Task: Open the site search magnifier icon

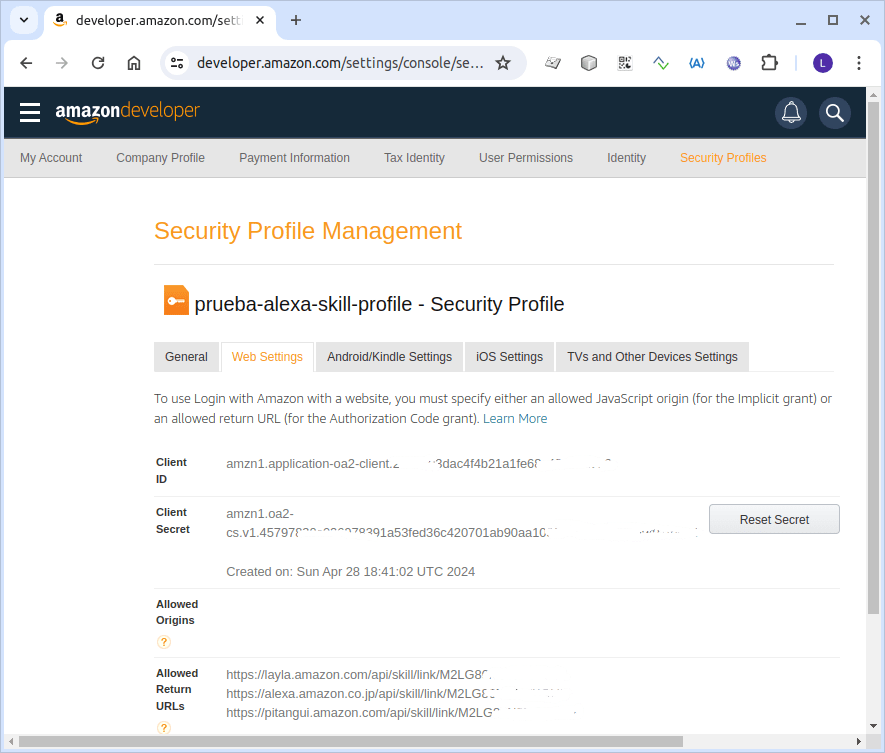Action: pos(835,113)
